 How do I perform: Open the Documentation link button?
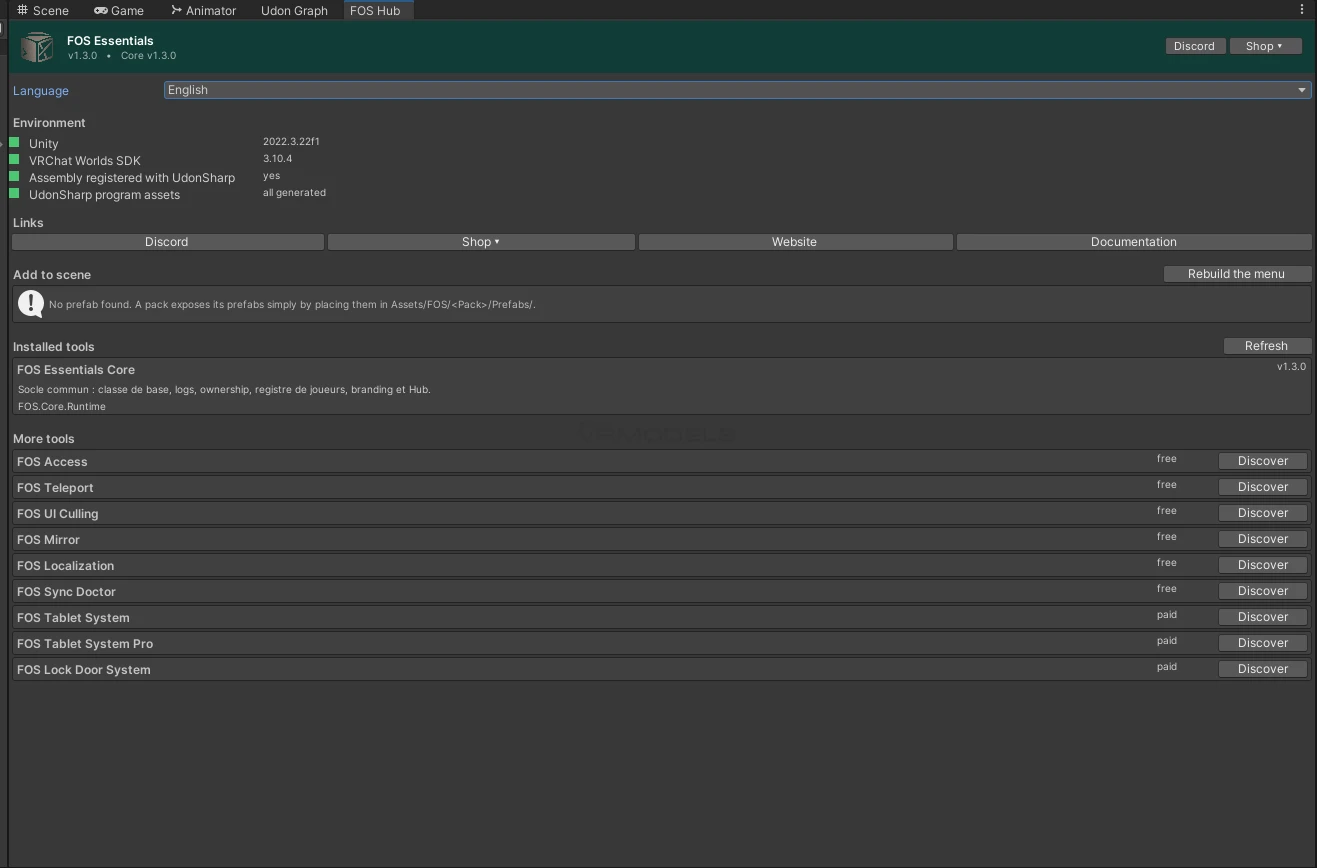1134,242
